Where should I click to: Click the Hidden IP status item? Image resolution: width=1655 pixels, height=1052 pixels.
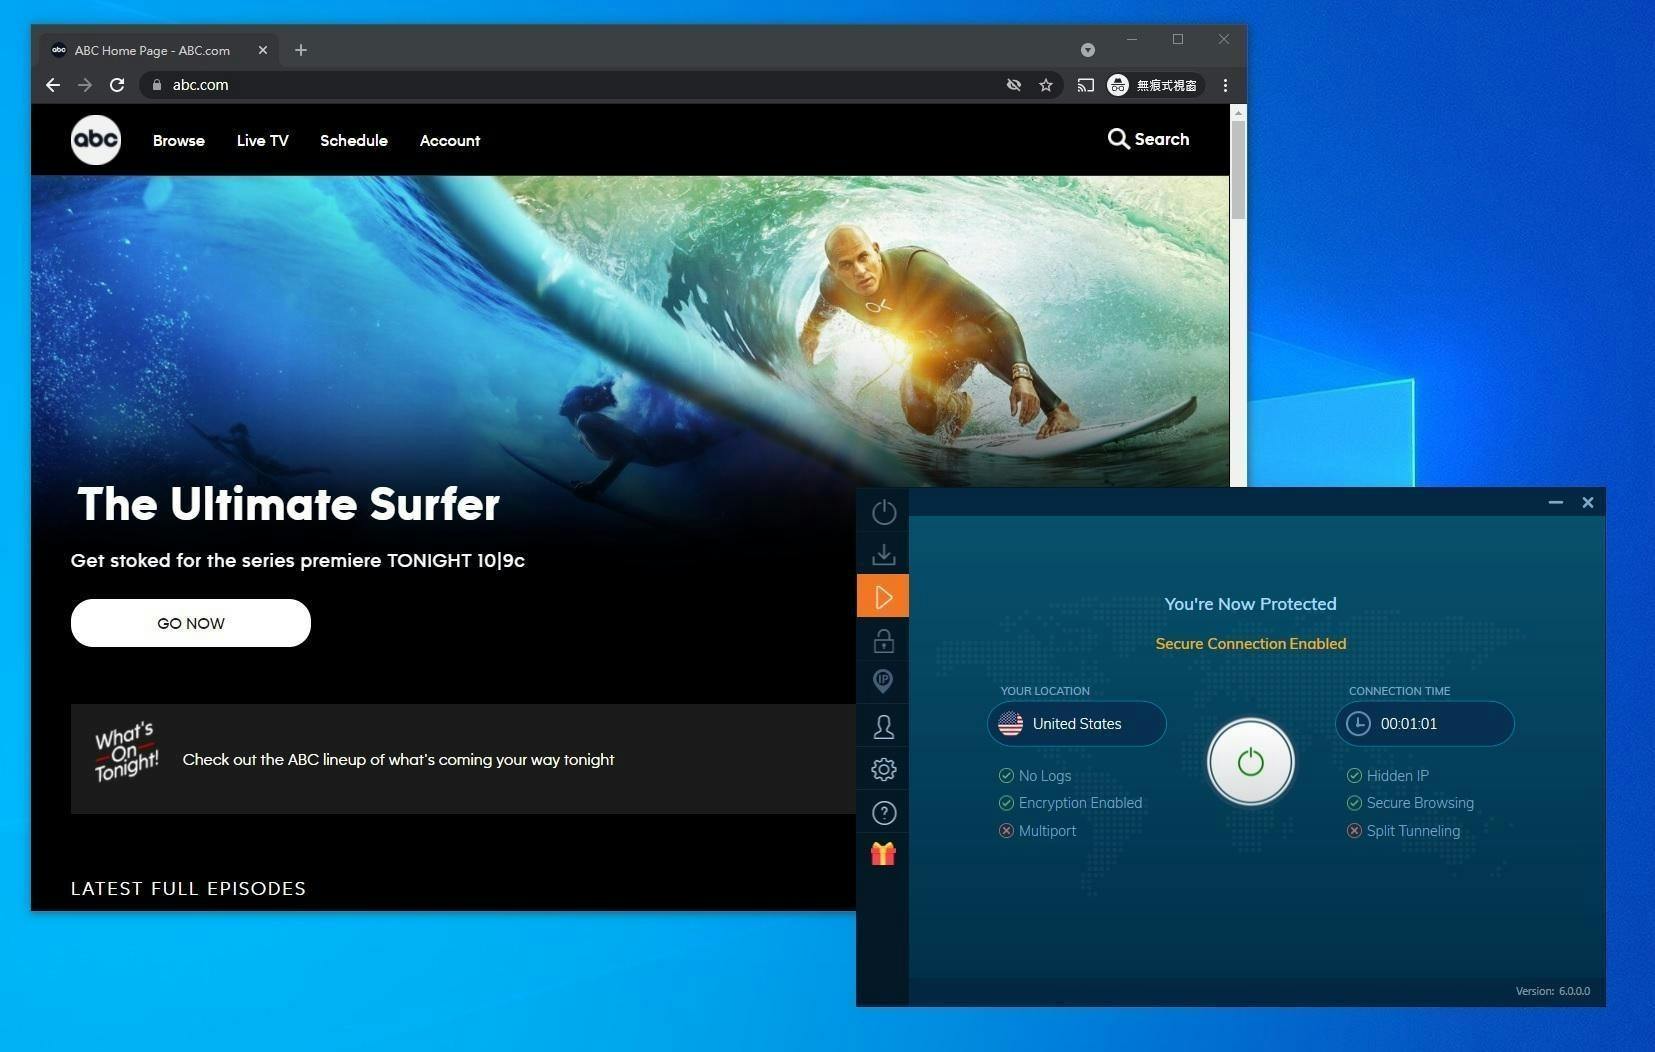[1388, 776]
